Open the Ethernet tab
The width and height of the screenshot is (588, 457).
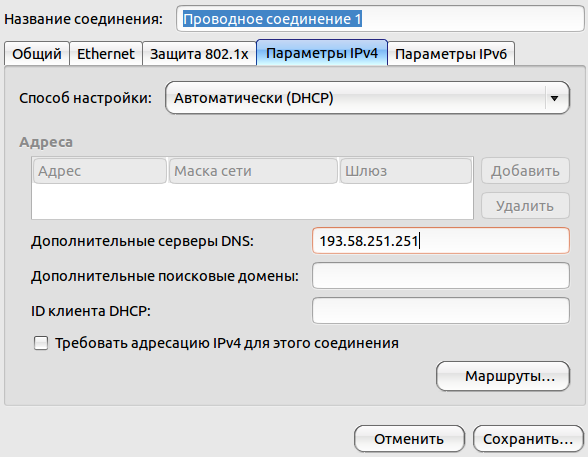106,54
